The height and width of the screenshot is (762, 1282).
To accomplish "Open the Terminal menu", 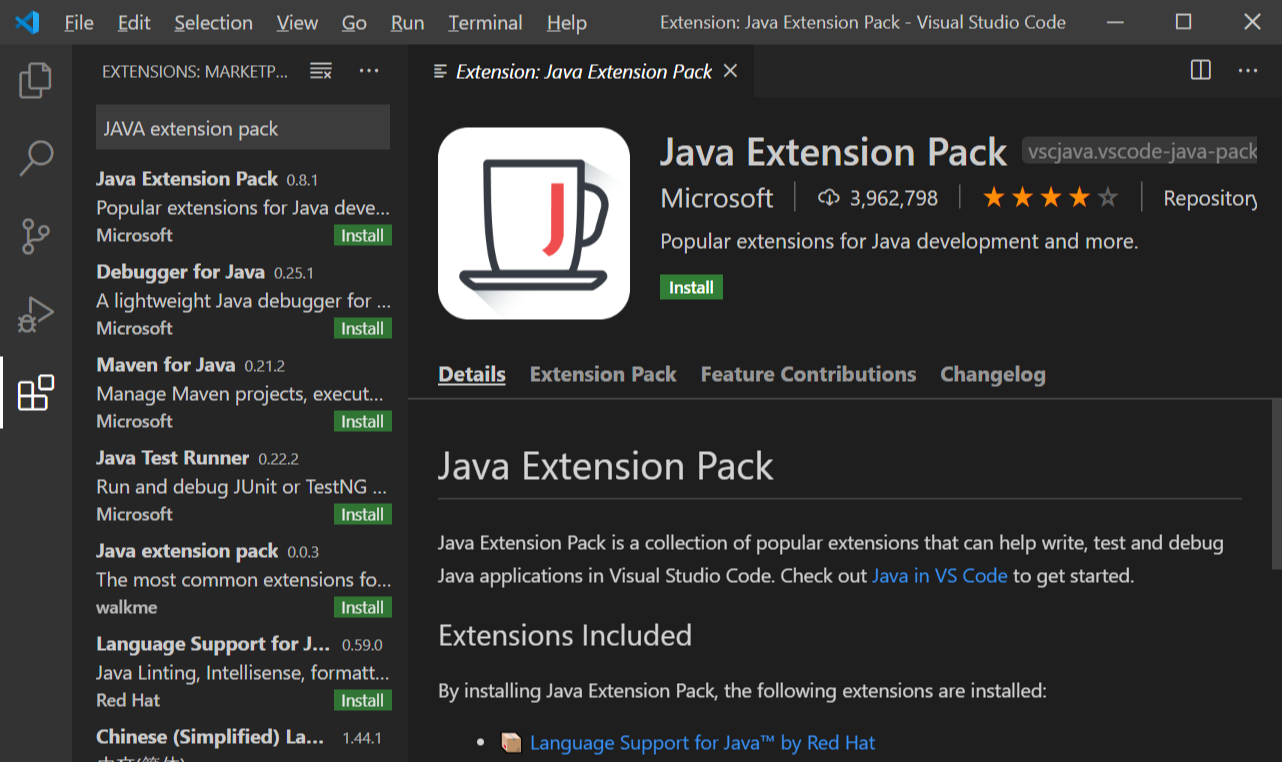I will click(x=485, y=22).
